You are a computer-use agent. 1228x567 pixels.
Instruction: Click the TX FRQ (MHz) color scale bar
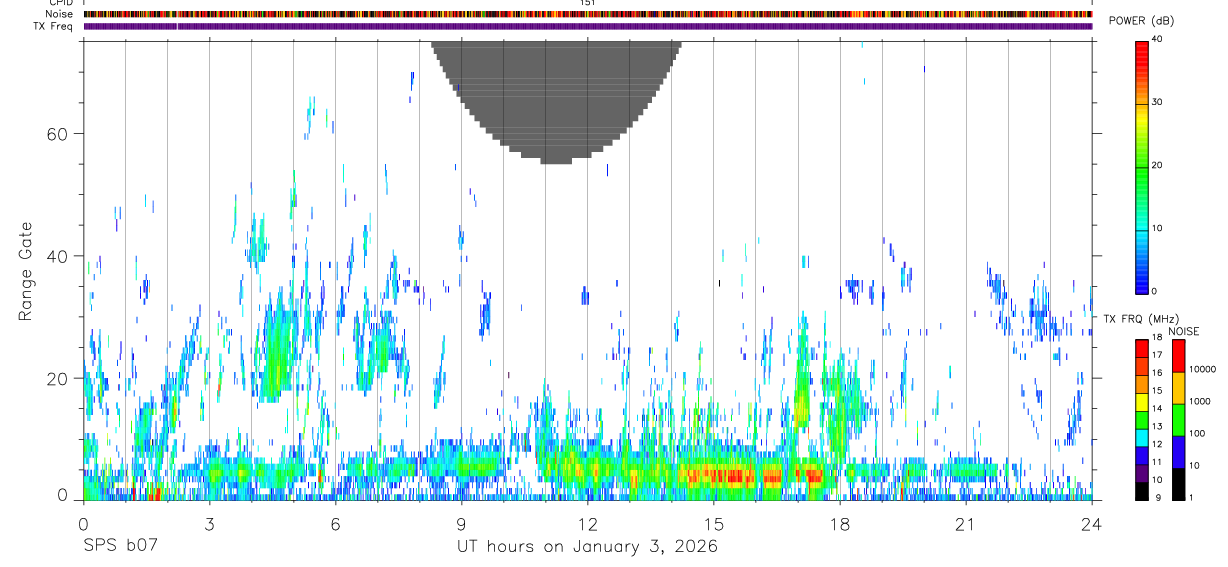pyautogui.click(x=1142, y=419)
